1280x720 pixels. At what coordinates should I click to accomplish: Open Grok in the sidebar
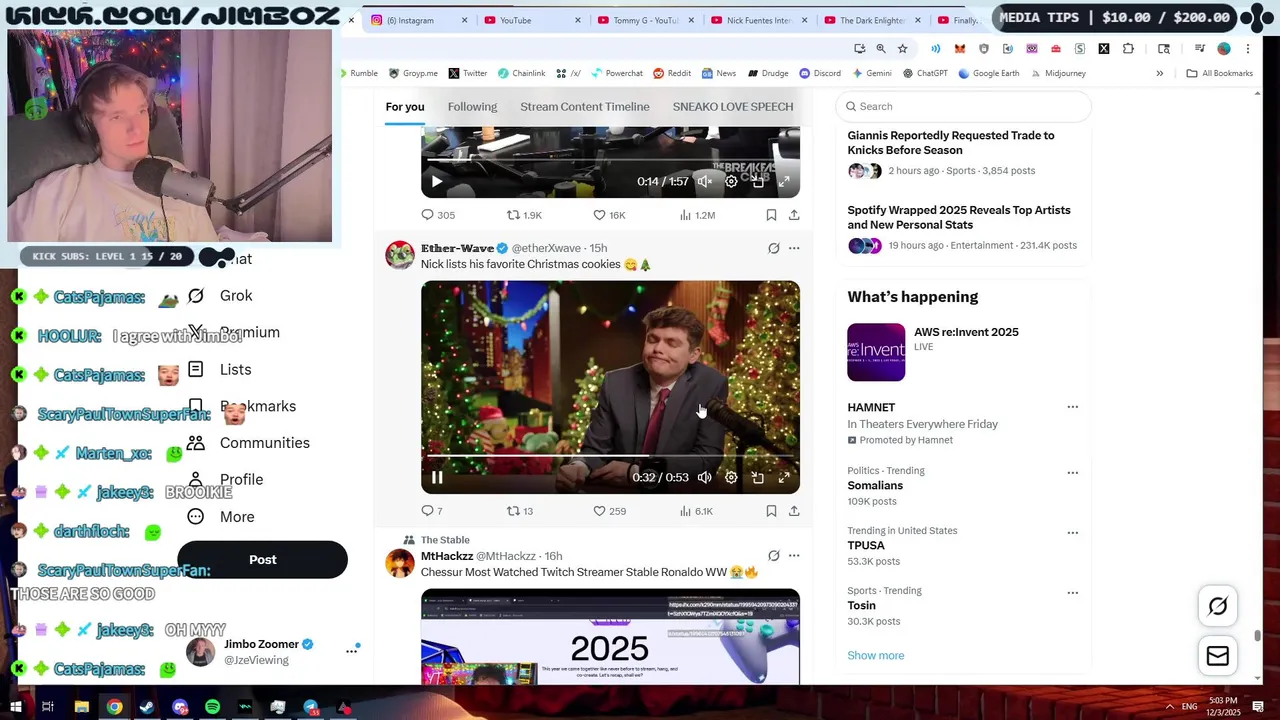point(221,296)
